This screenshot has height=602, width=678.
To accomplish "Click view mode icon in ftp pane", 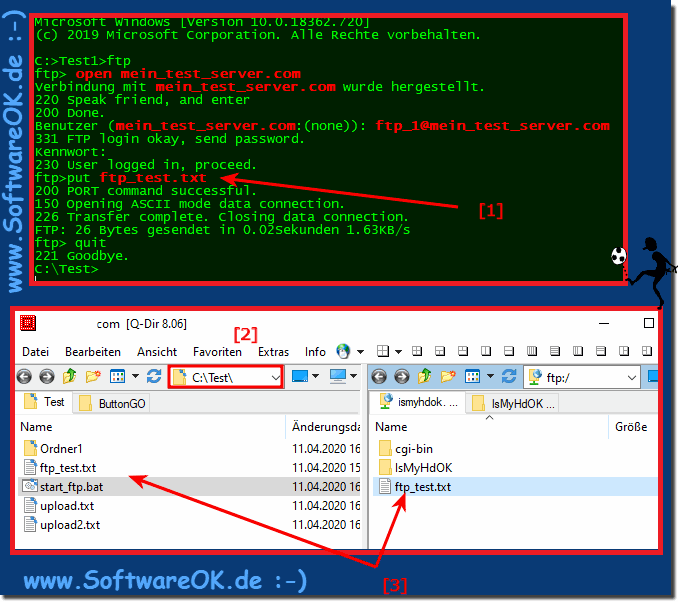I will point(473,376).
